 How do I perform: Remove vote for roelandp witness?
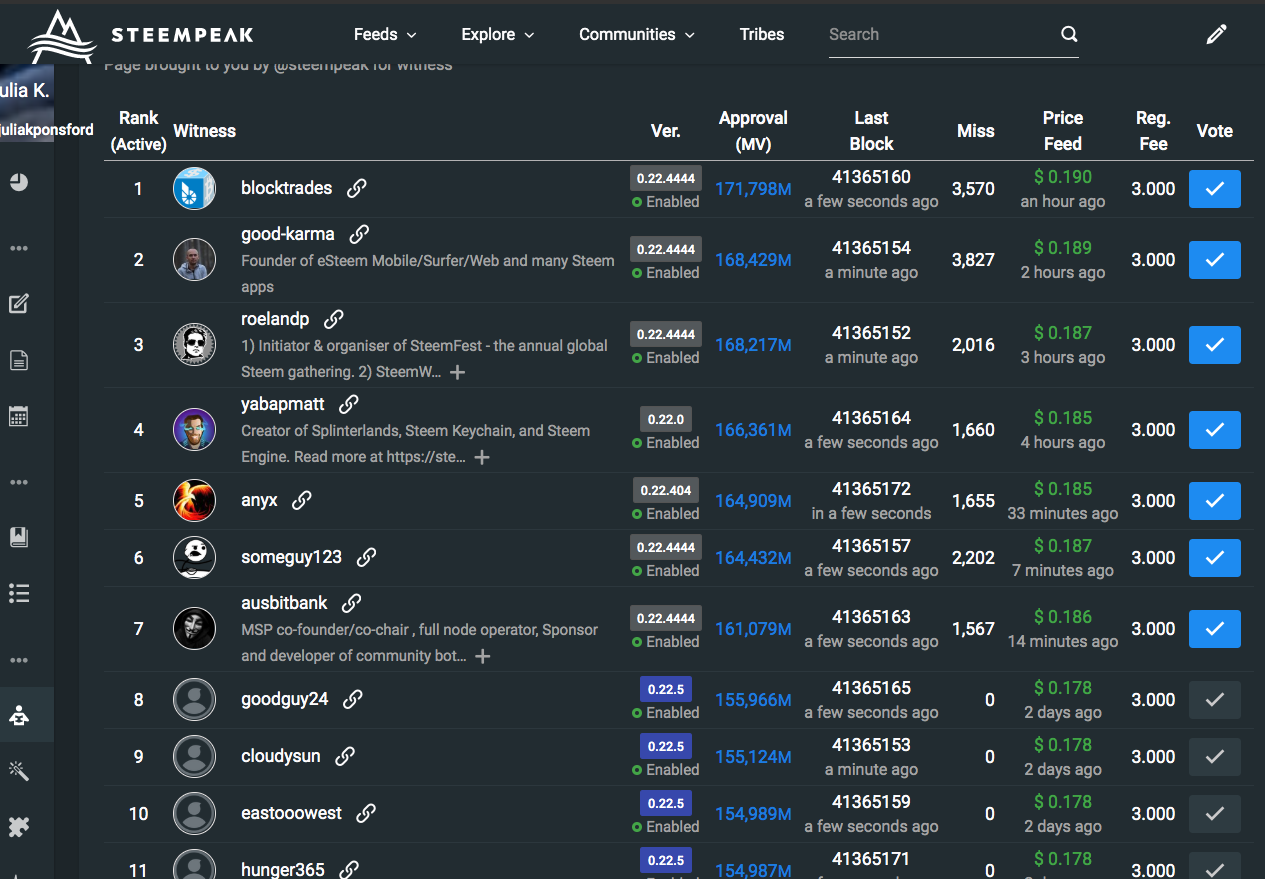(1215, 345)
